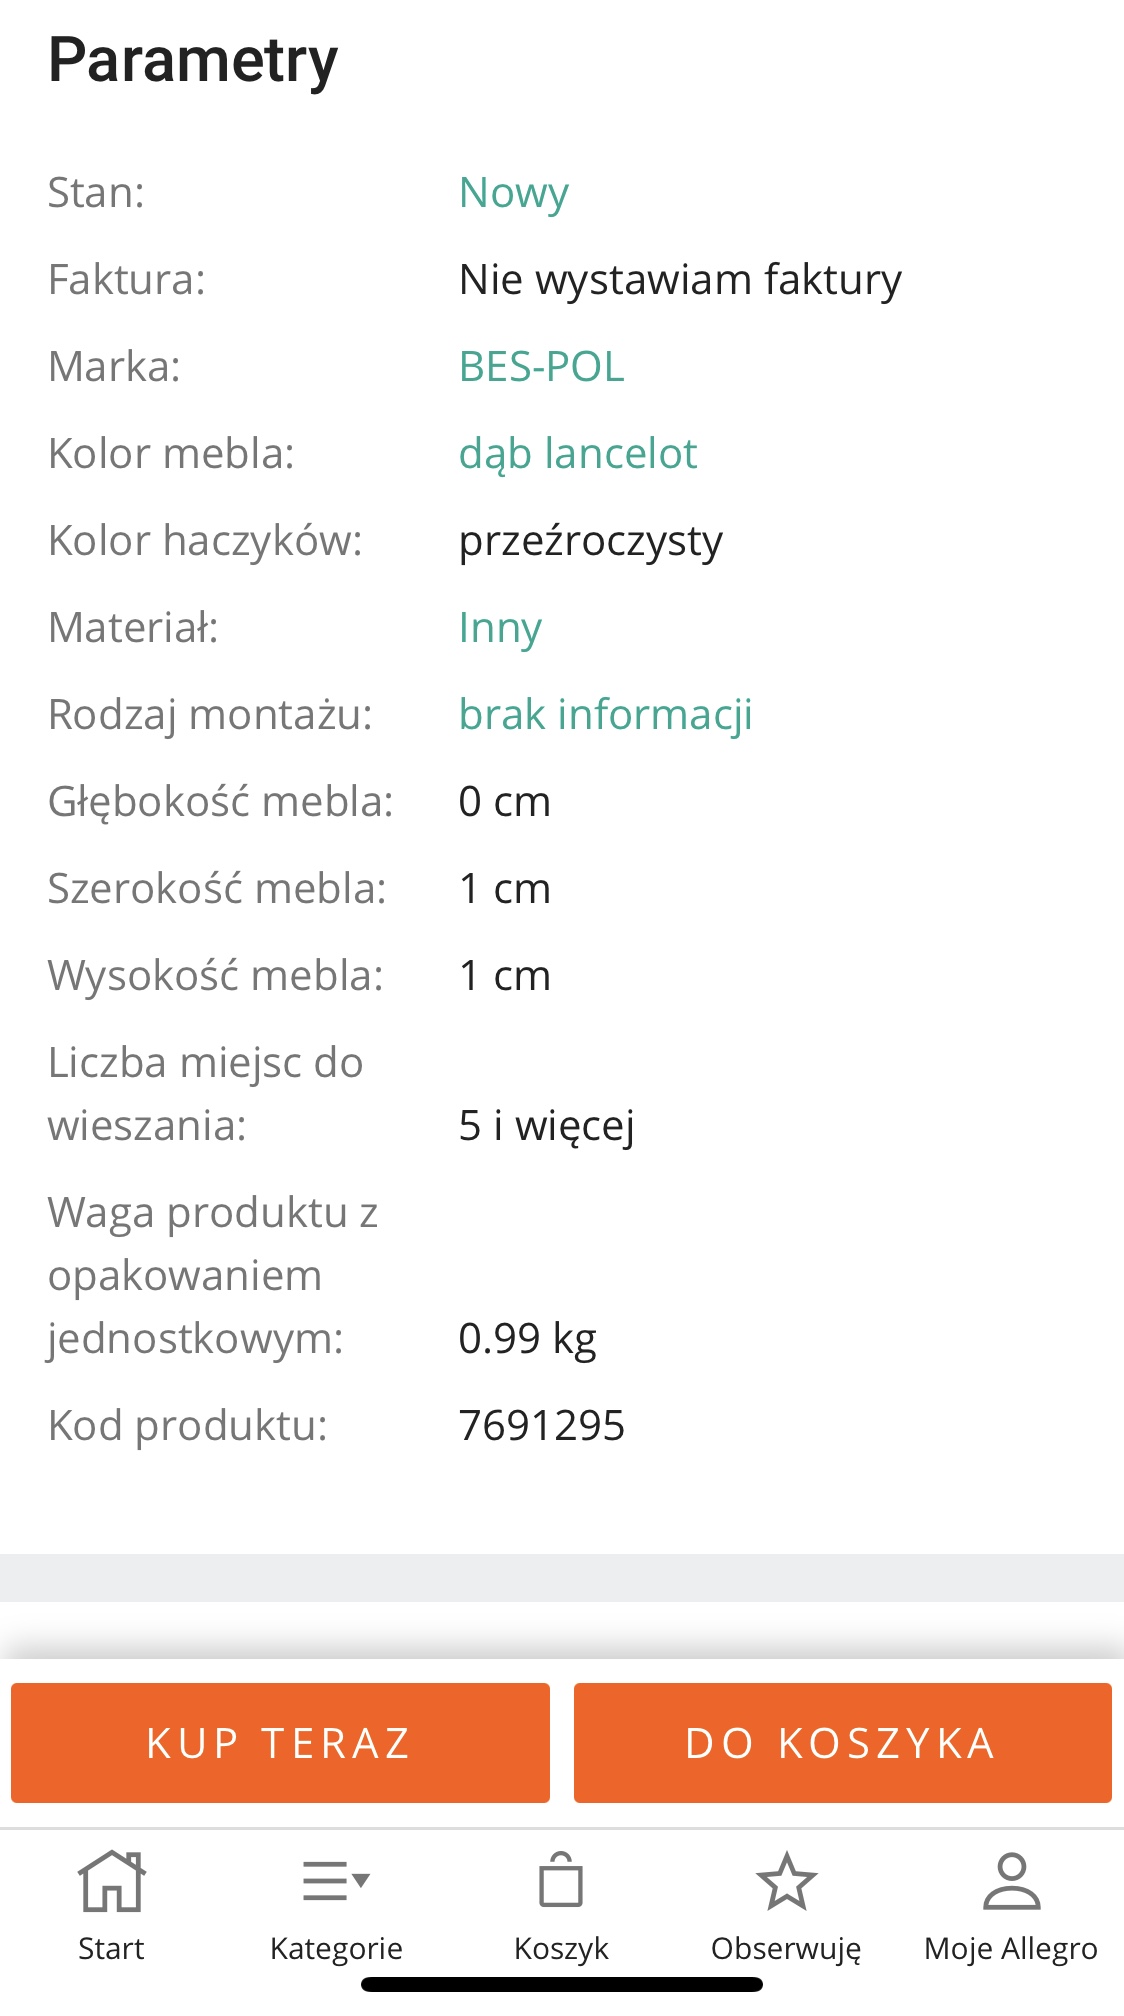Switch to the Obserwuję tab label
1124x2016 pixels.
click(x=786, y=1948)
